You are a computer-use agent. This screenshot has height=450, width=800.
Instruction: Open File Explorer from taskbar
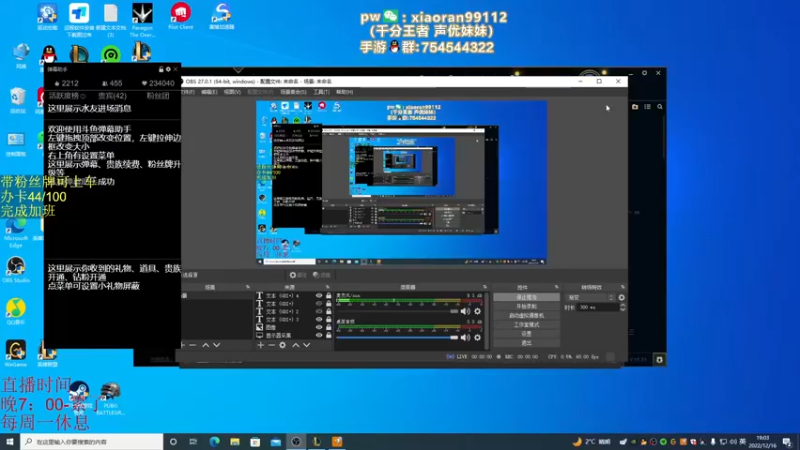click(x=235, y=442)
